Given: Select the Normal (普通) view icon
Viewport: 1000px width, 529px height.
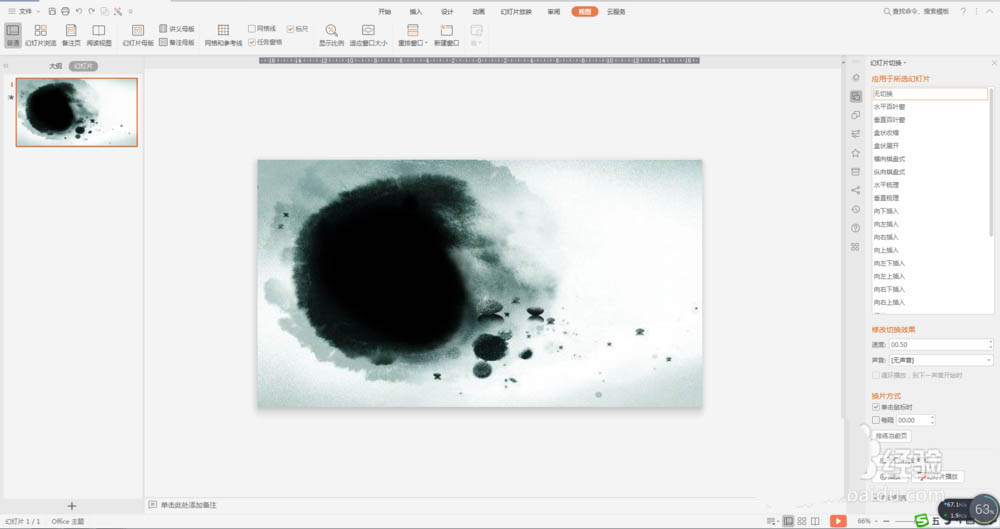Looking at the screenshot, I should pyautogui.click(x=13, y=35).
